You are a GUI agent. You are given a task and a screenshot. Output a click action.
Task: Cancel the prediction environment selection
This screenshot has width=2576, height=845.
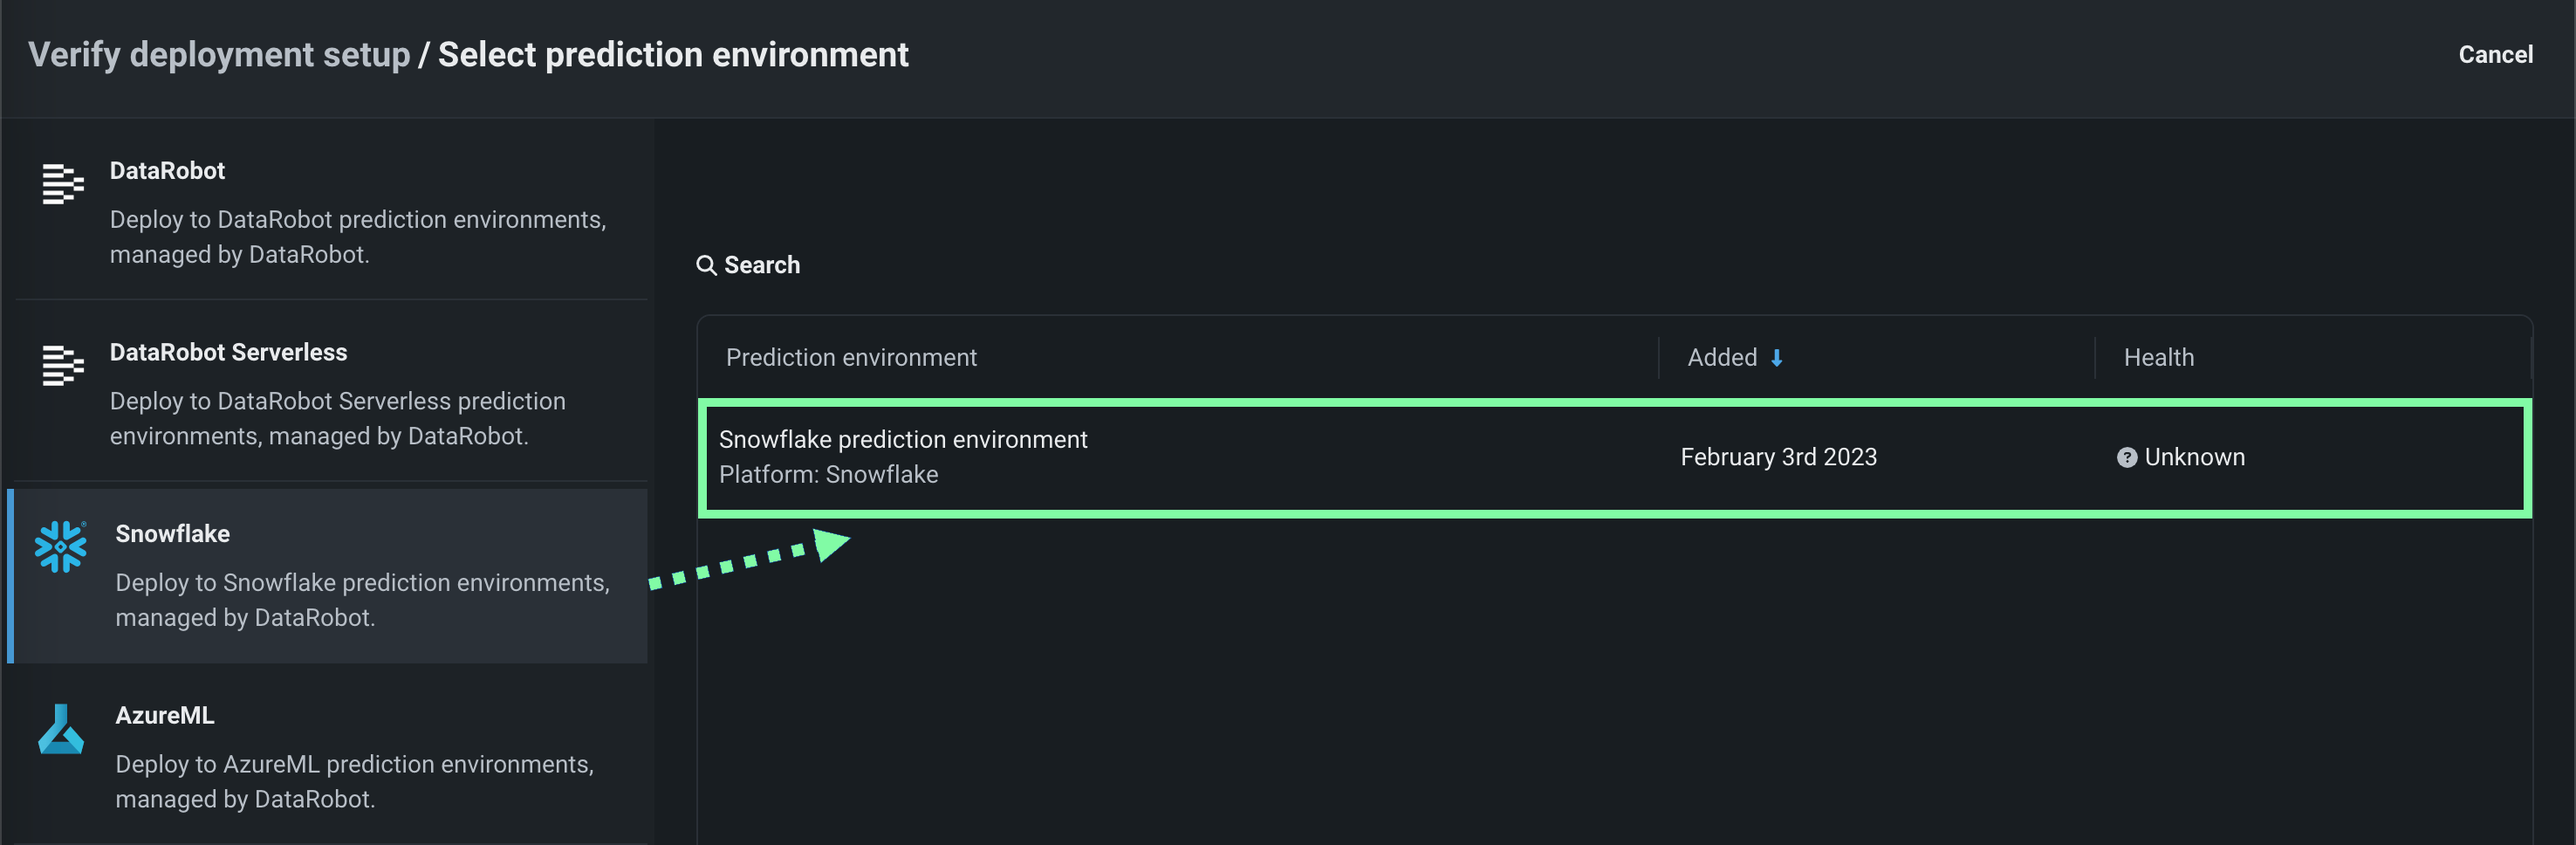pos(2494,55)
